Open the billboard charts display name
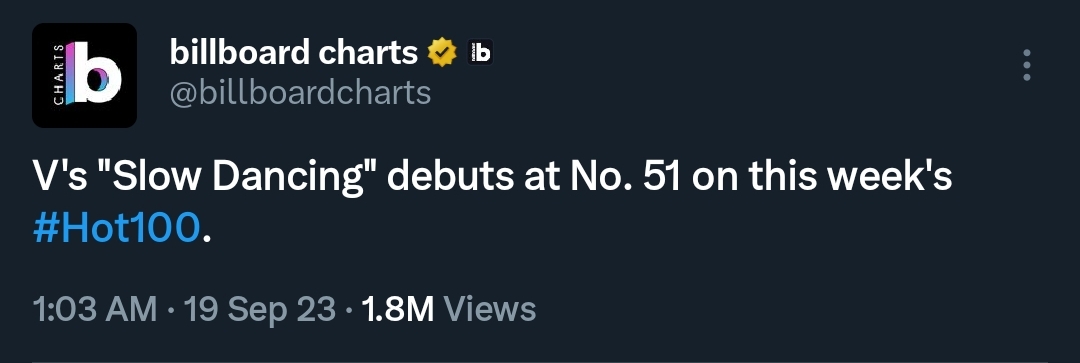This screenshot has width=1080, height=363. click(x=293, y=52)
